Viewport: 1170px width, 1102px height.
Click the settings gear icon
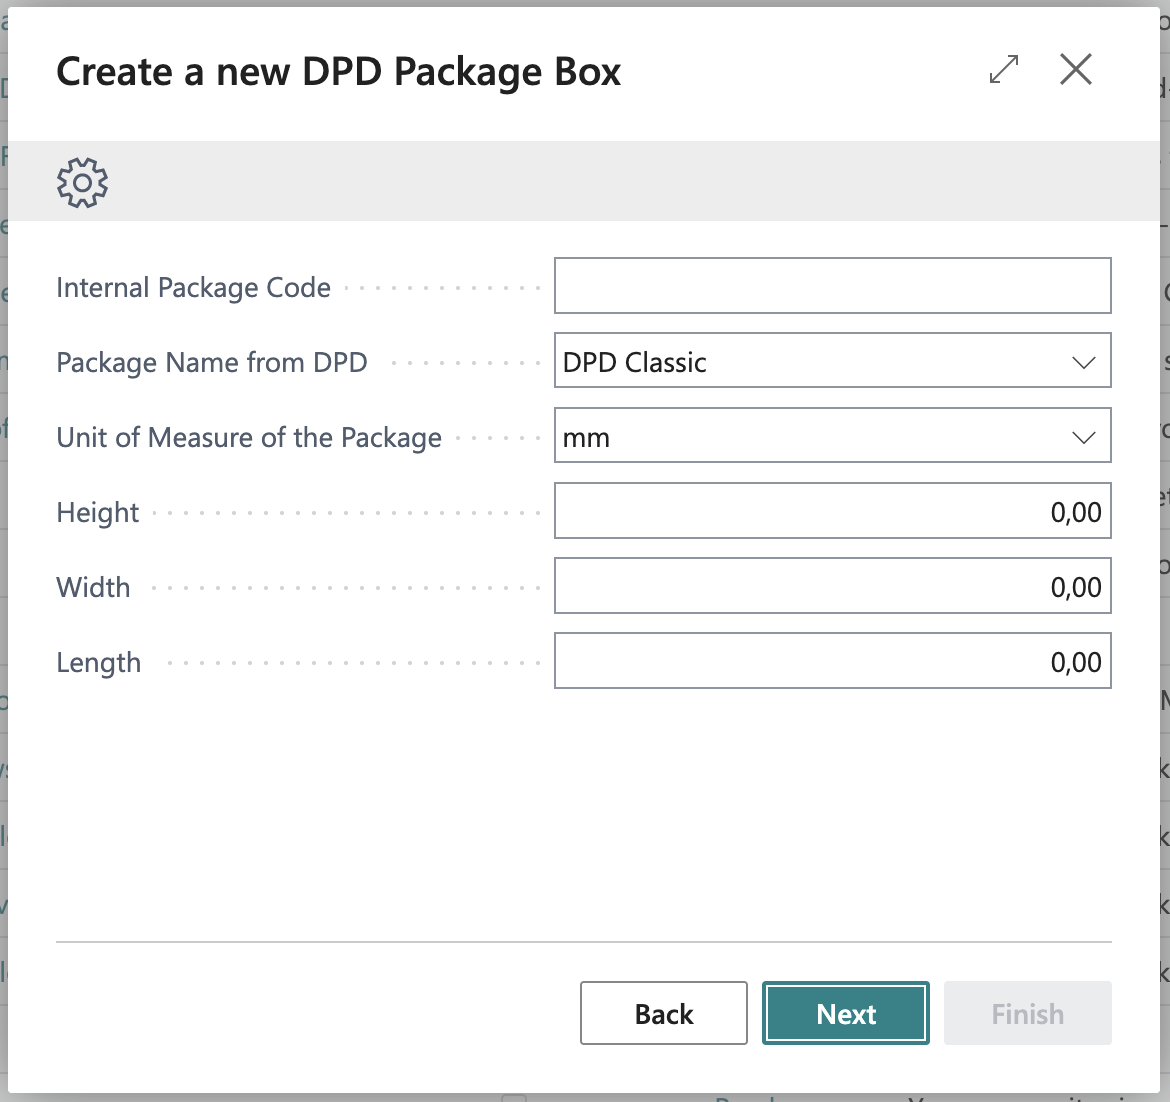click(x=82, y=182)
